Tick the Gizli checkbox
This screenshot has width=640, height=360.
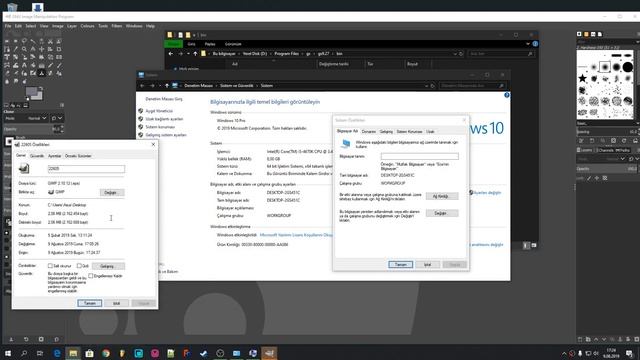pos(79,266)
